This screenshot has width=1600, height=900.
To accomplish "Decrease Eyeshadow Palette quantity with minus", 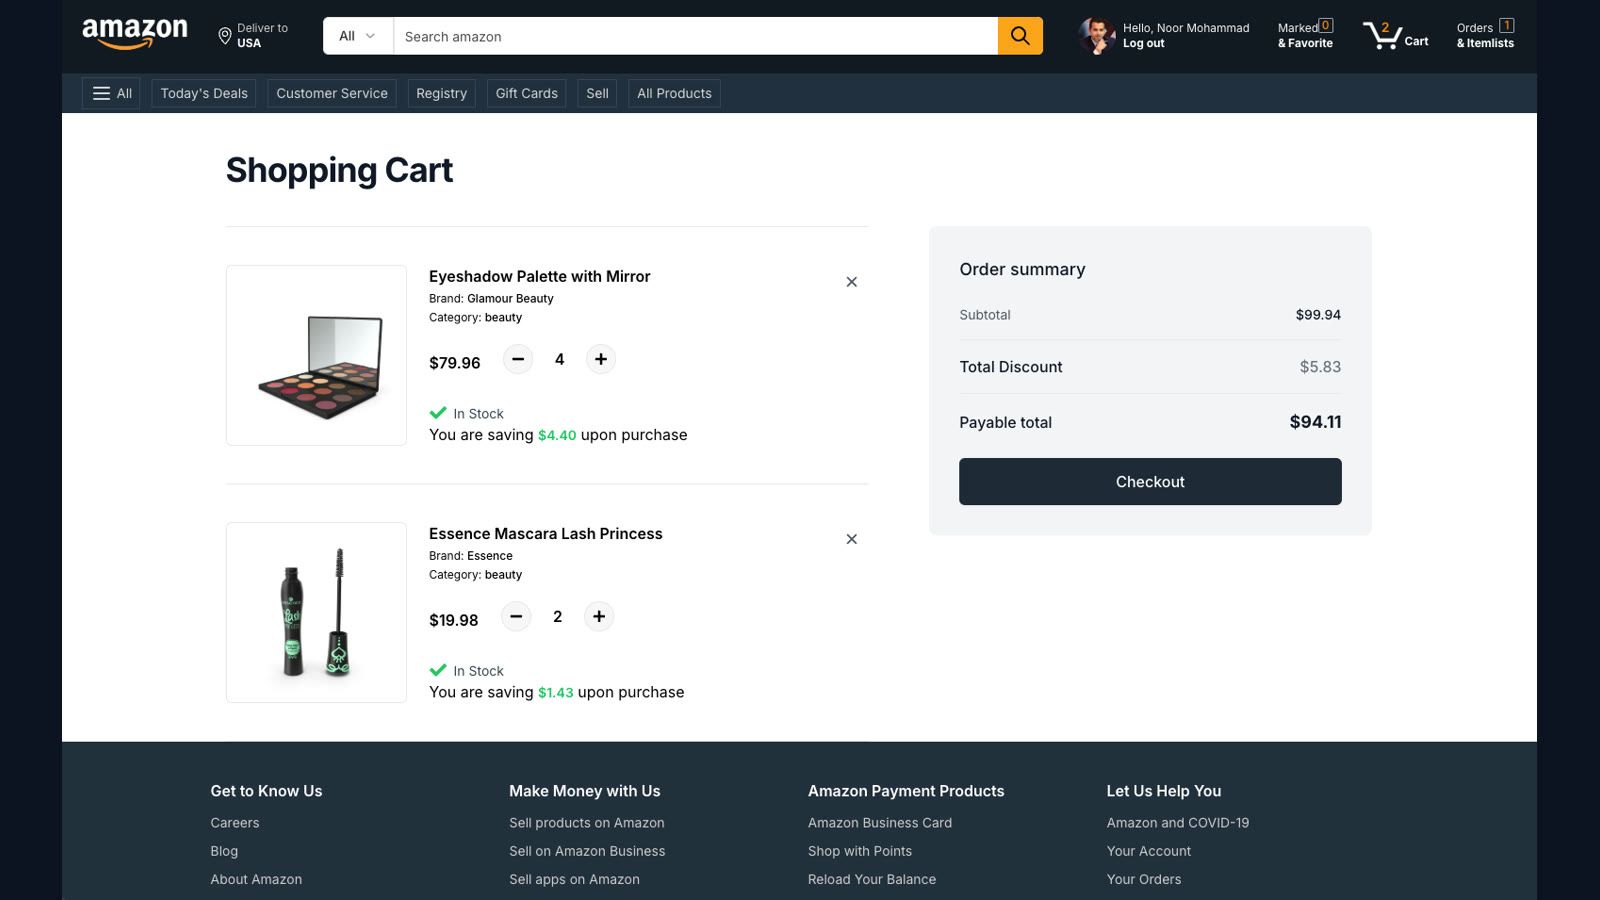I will (518, 359).
